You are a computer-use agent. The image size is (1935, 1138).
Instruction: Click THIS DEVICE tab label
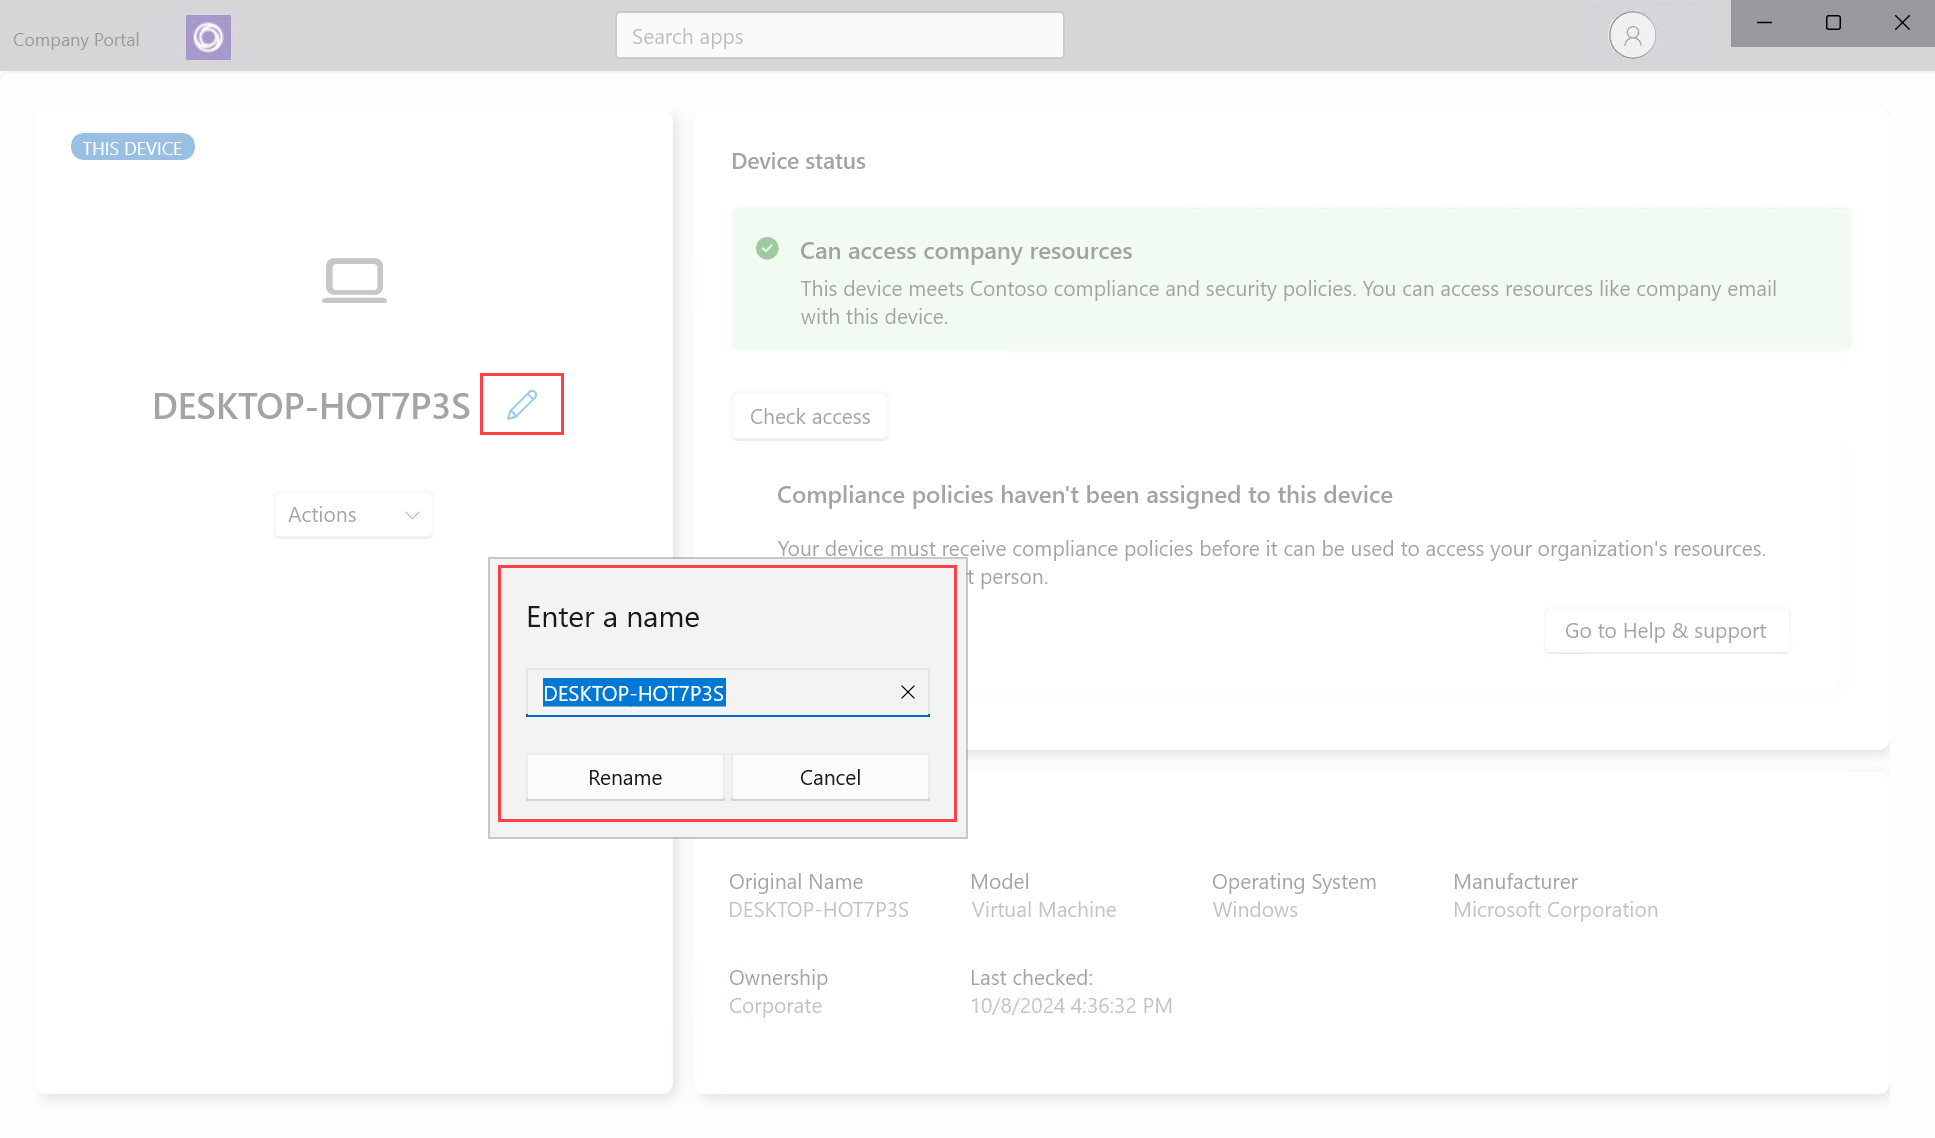coord(130,148)
